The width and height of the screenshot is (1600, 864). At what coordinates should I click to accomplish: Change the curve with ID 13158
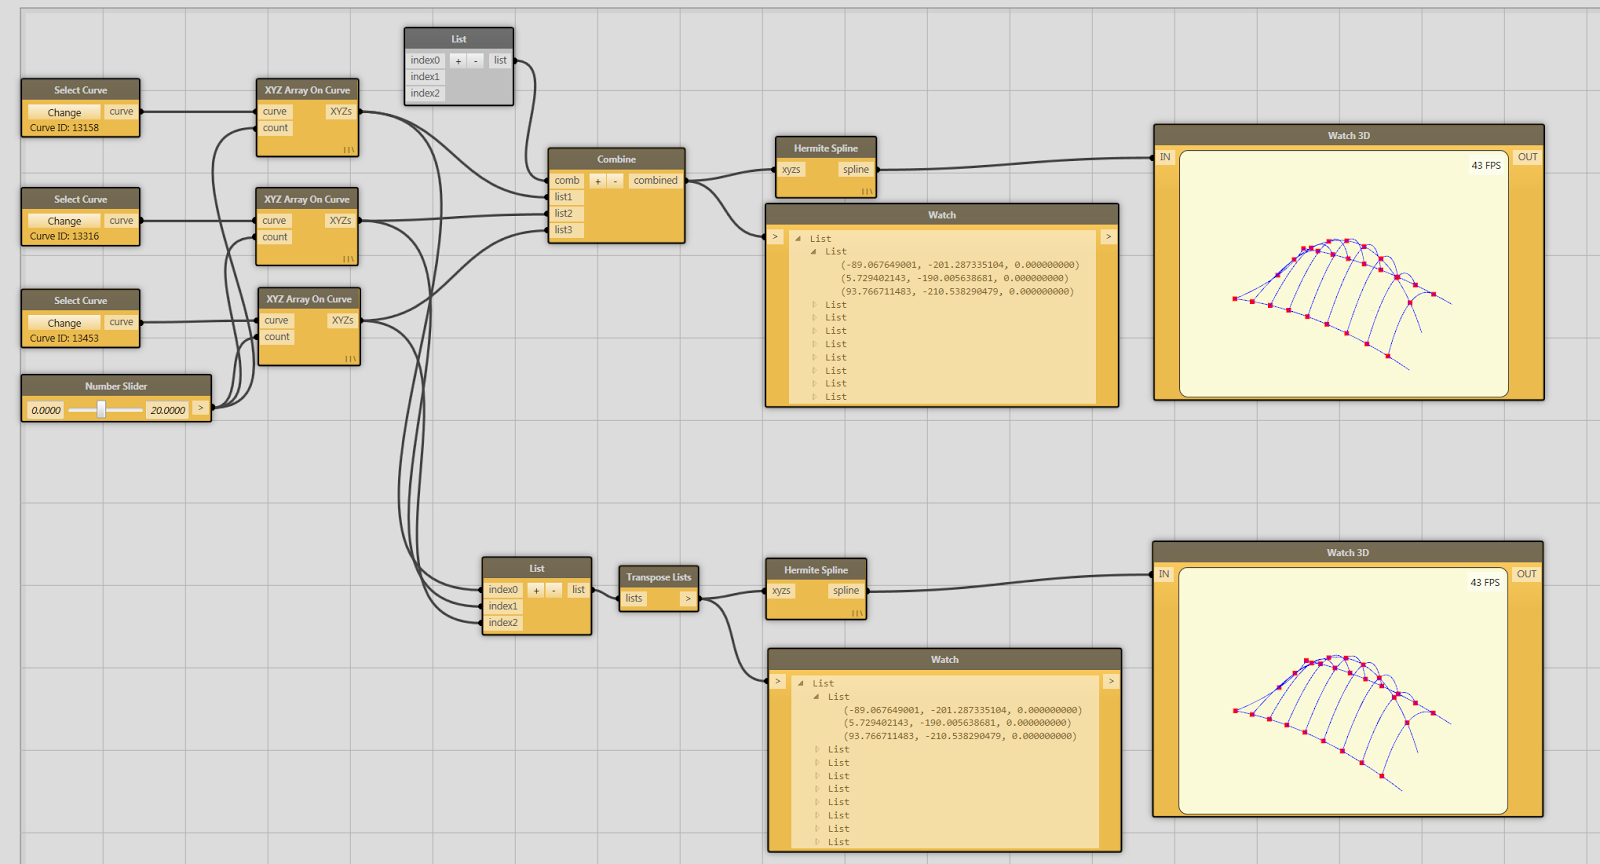(x=64, y=112)
